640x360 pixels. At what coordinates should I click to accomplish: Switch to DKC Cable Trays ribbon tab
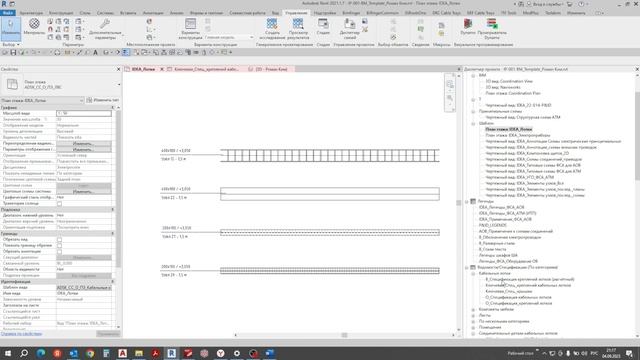tap(446, 13)
